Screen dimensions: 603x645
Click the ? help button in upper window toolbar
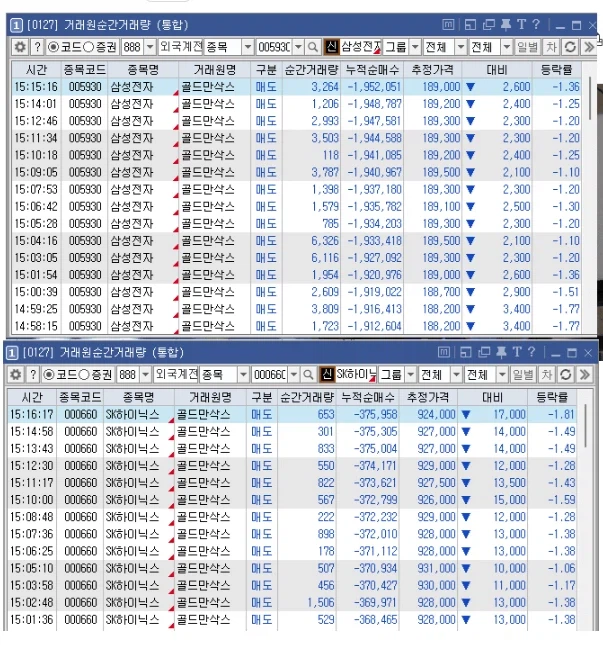(x=37, y=47)
